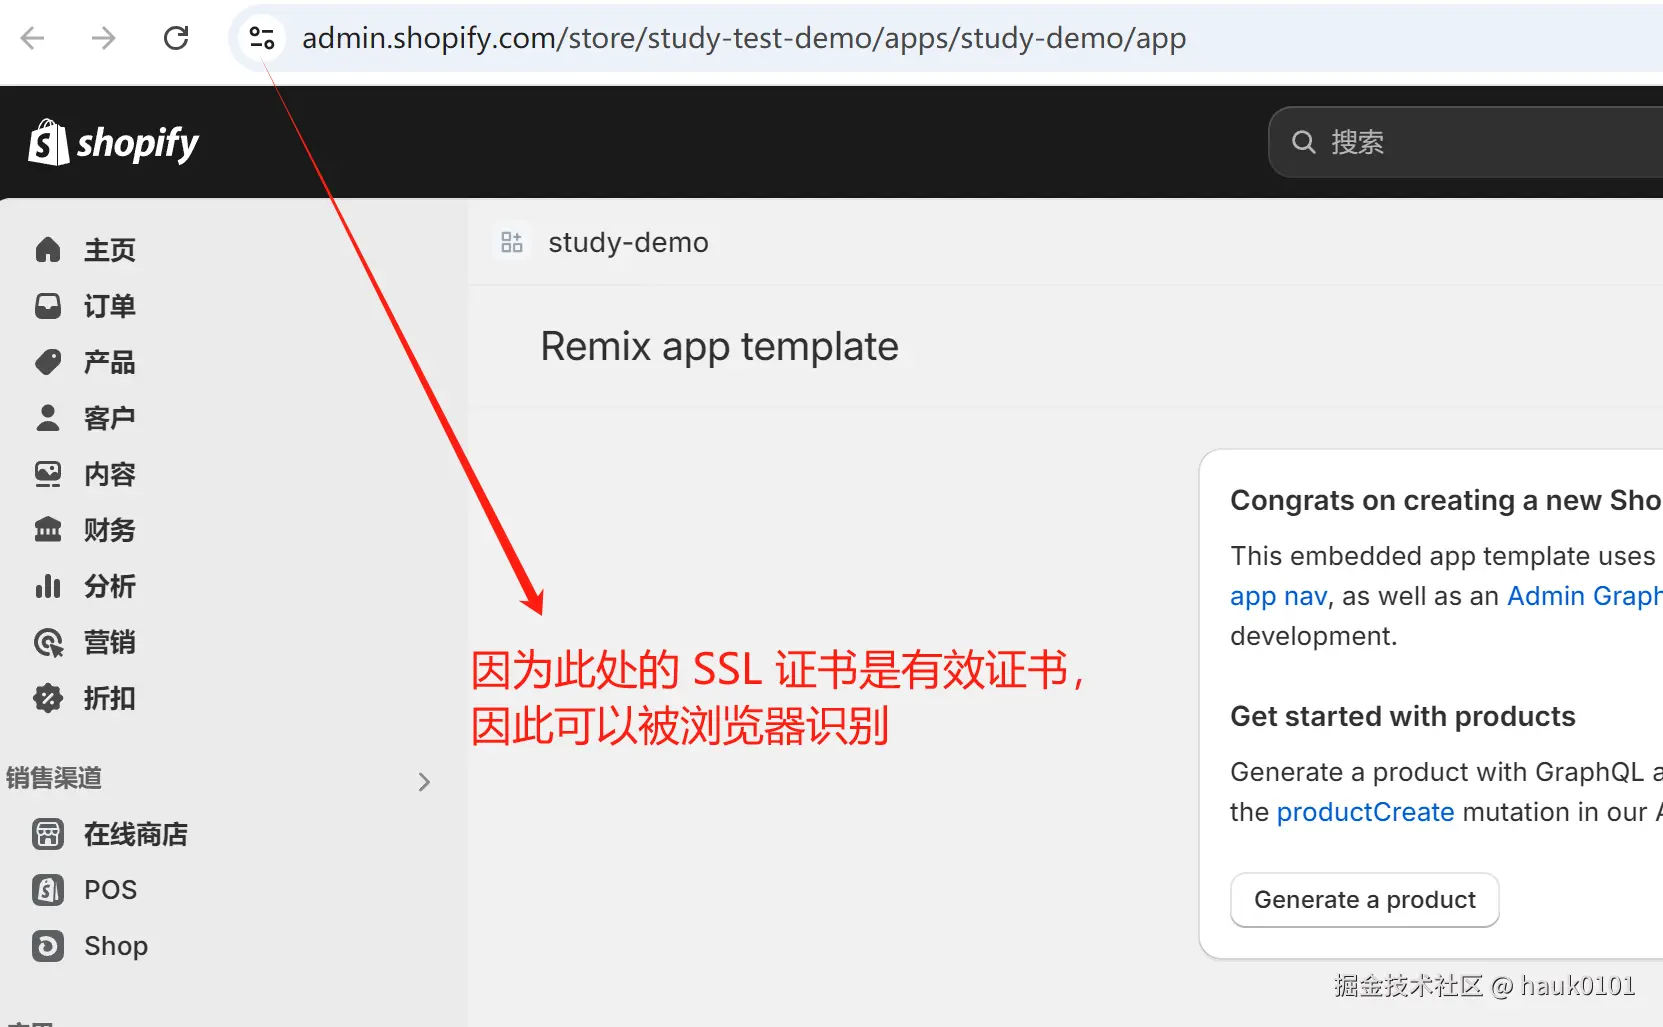Viewport: 1663px width, 1027px height.
Task: Click the magnifier icon in search box
Action: (x=1303, y=142)
